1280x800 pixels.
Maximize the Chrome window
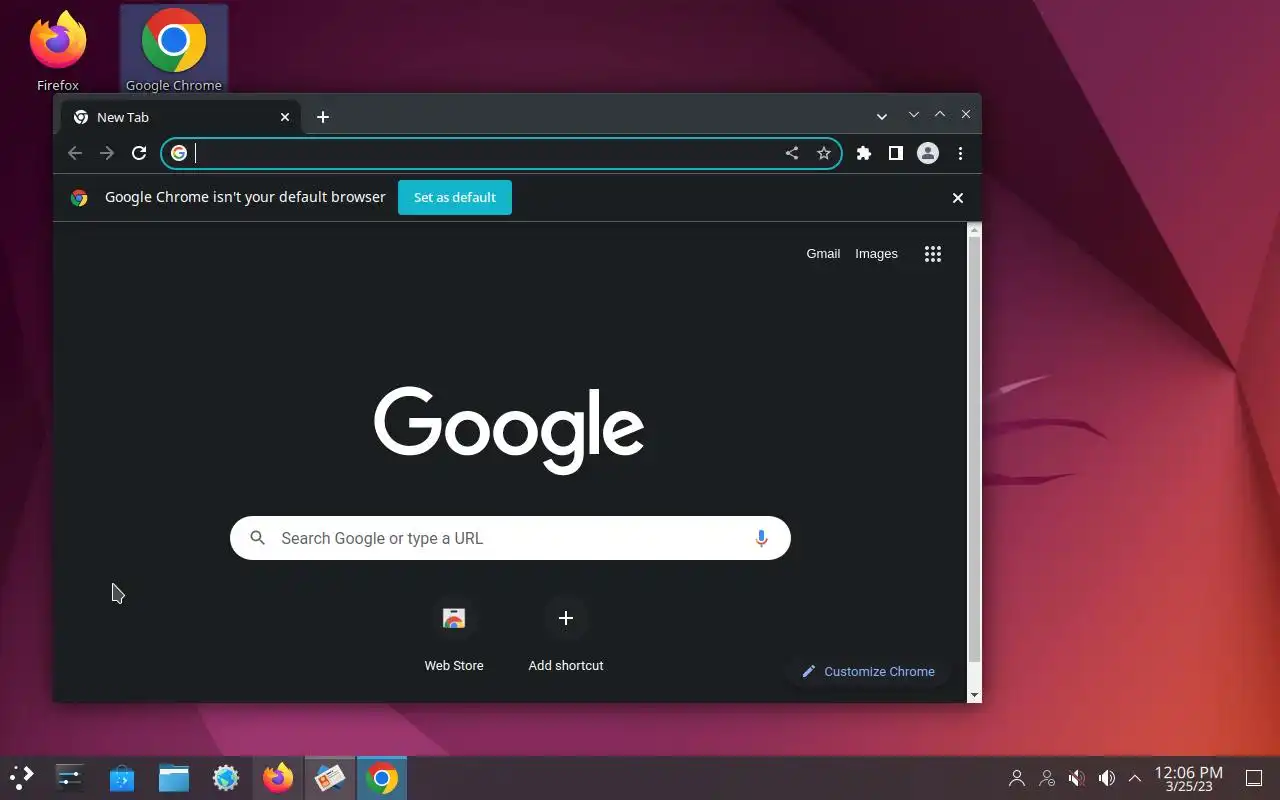click(940, 115)
